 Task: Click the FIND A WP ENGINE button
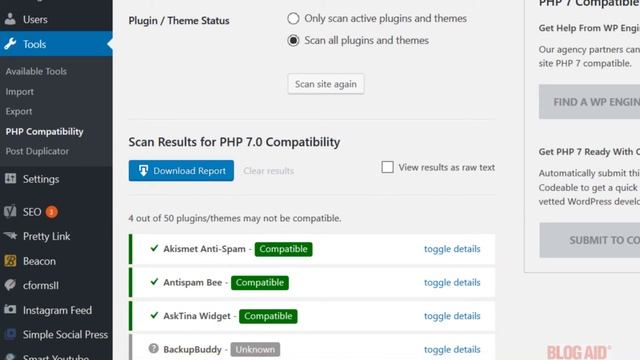(589, 102)
